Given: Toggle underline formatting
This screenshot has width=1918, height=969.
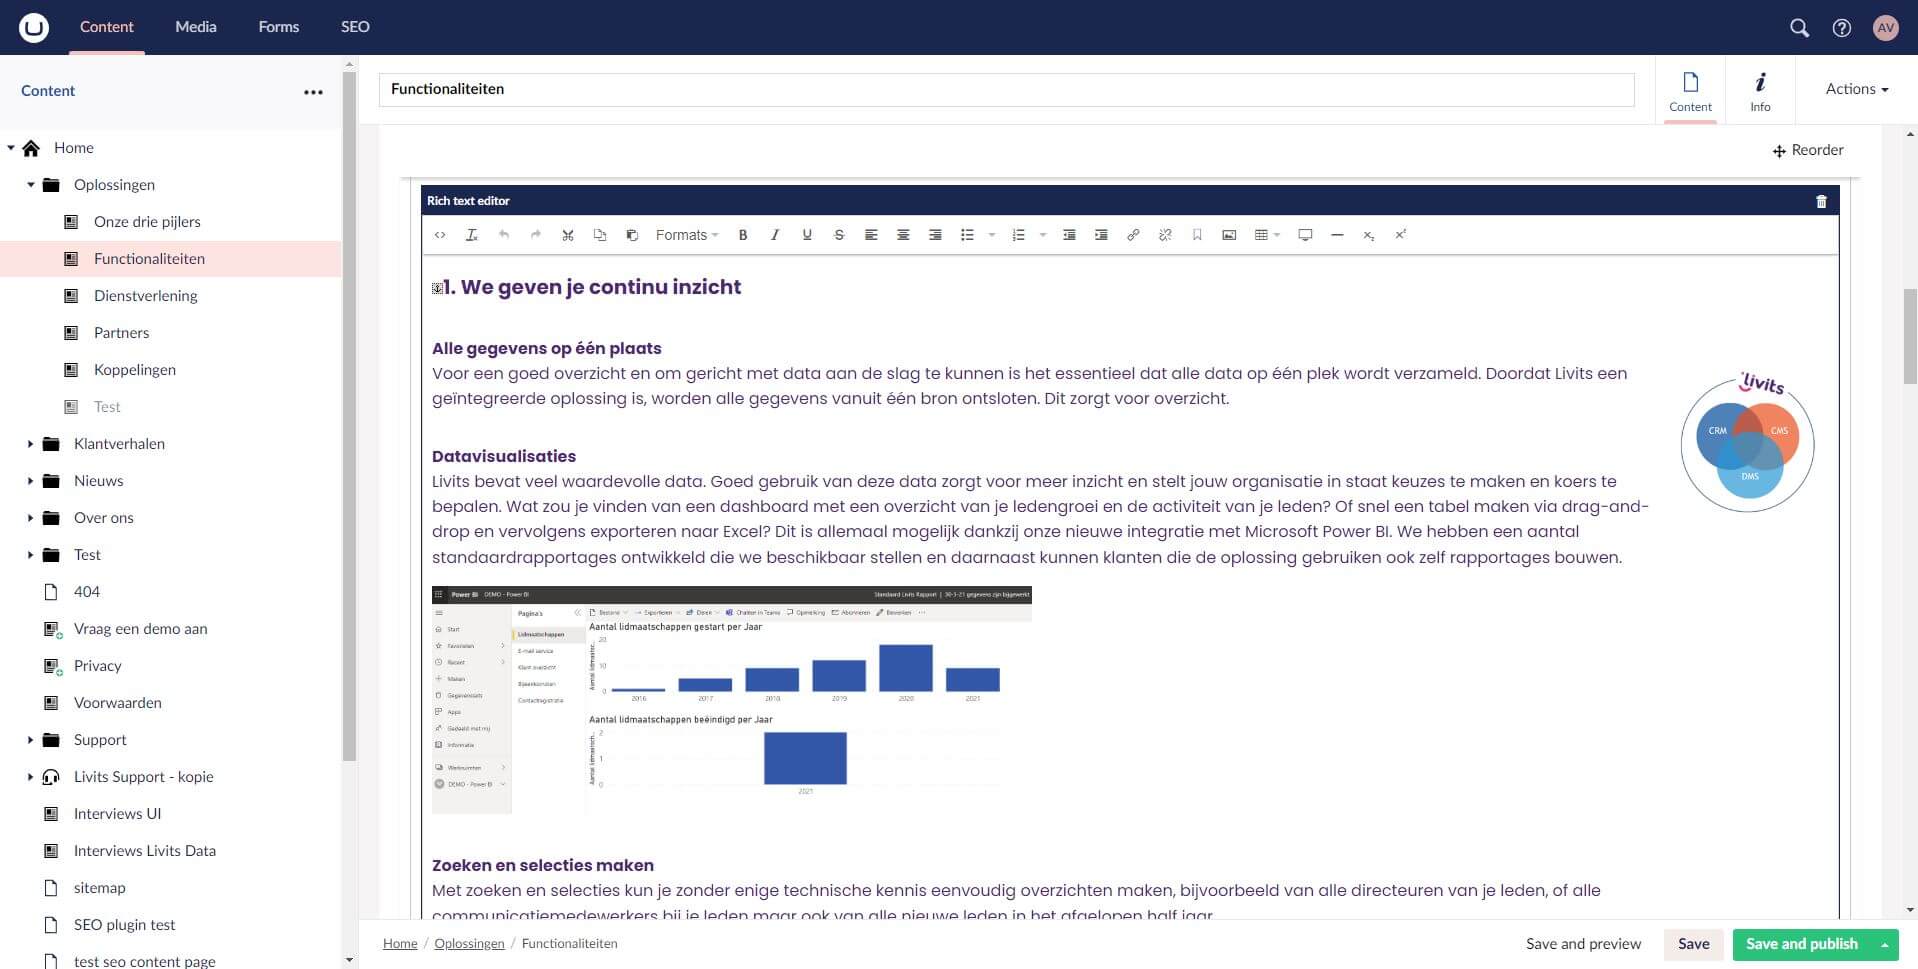Looking at the screenshot, I should click(807, 235).
